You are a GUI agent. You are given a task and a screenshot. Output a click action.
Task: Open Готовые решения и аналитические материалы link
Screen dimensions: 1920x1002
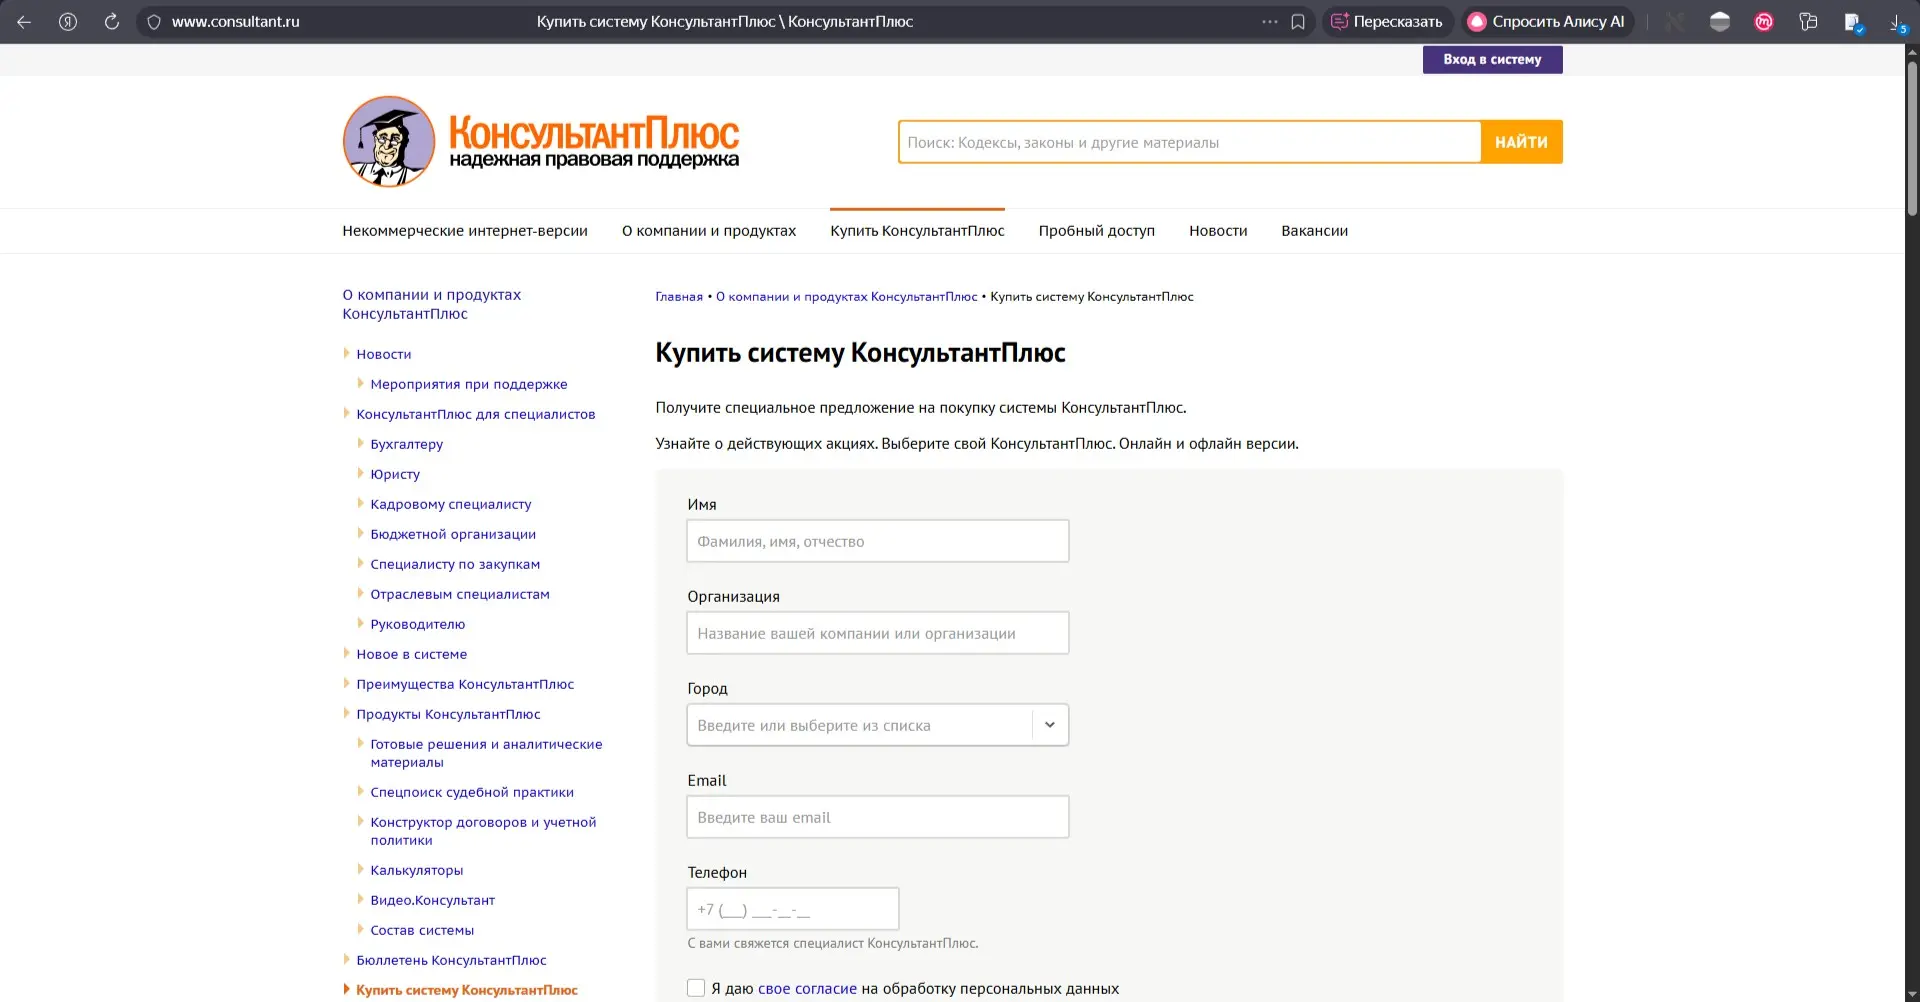tap(486, 753)
